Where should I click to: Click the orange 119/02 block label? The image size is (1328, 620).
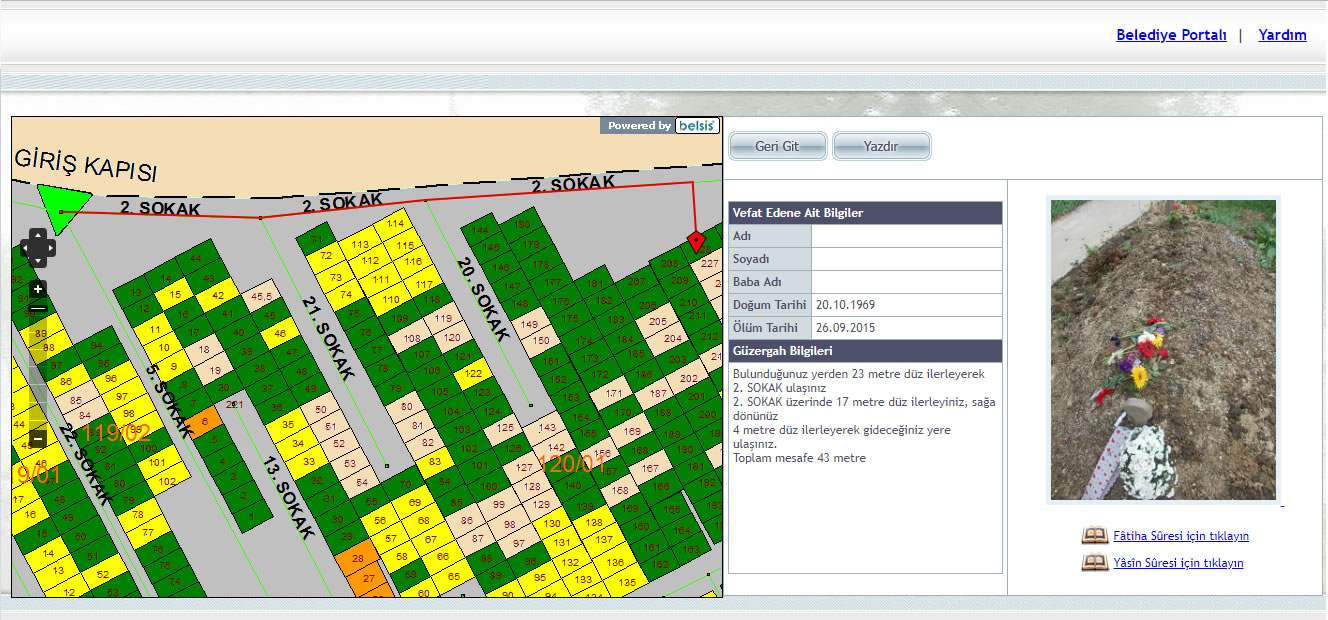115,433
